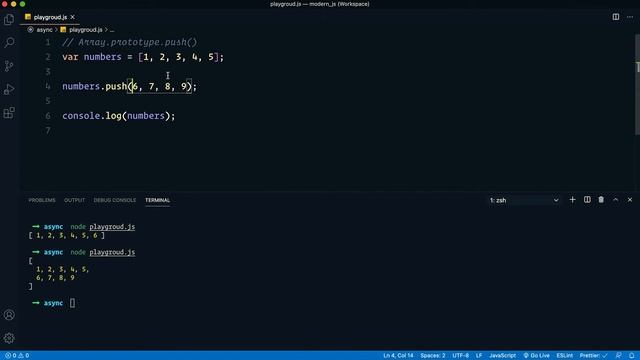Image resolution: width=640 pixels, height=360 pixels.
Task: Click second 'playgroud.js' link in terminal
Action: tap(112, 252)
